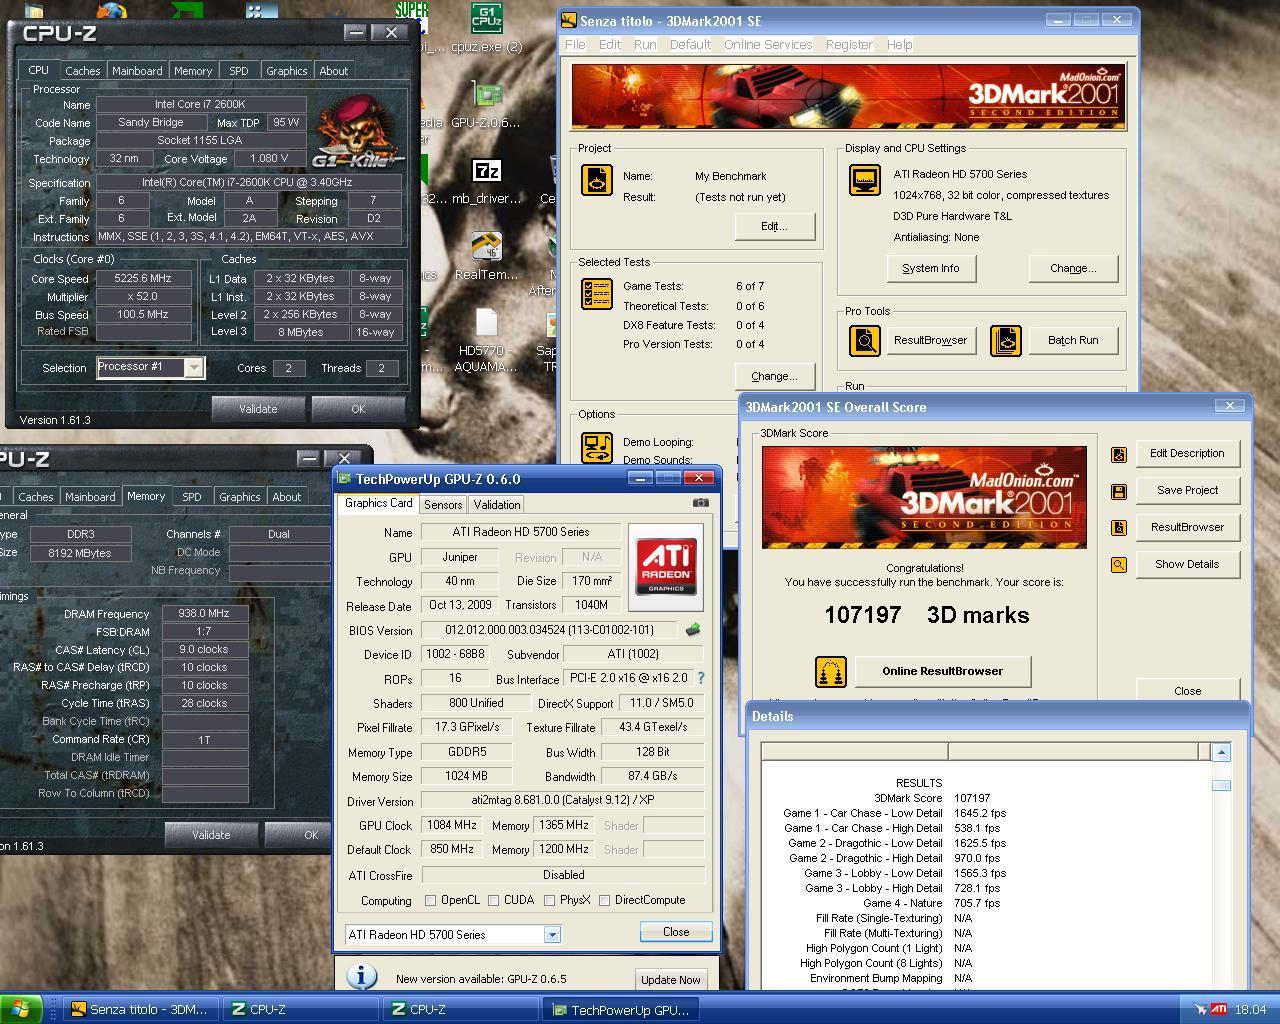Click the Display and CPU Settings monitor icon
The height and width of the screenshot is (1024, 1280).
[x=865, y=180]
